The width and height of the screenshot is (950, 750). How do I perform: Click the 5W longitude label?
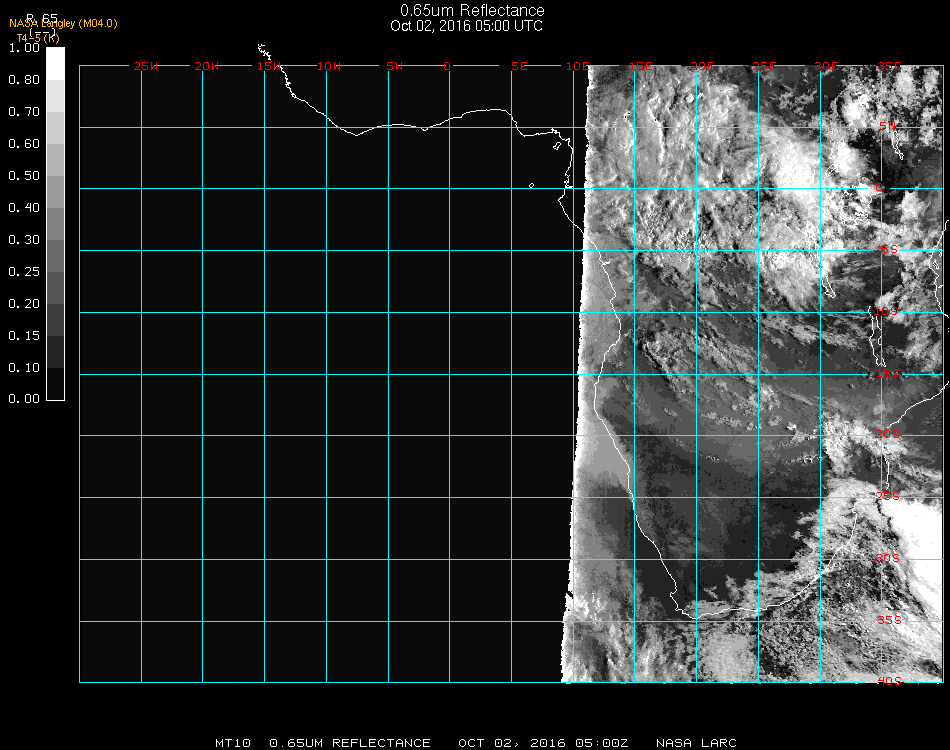click(x=393, y=67)
